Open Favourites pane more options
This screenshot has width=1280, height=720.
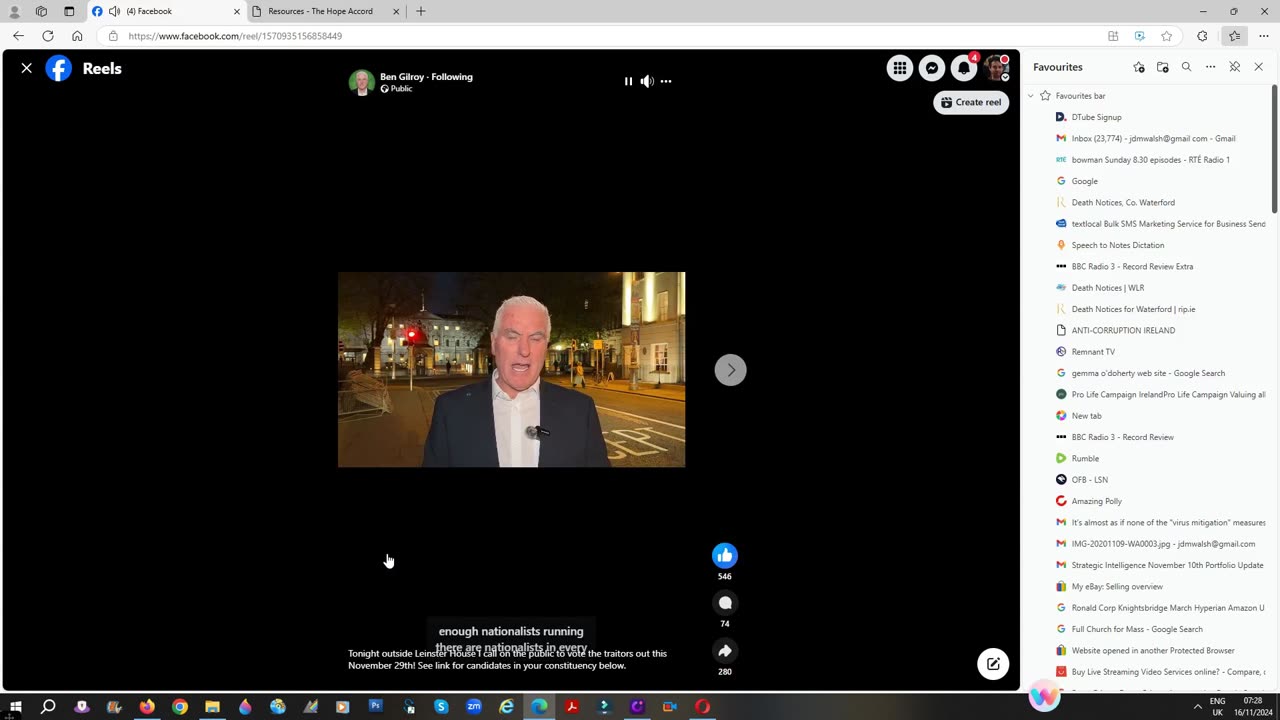[x=1210, y=67]
